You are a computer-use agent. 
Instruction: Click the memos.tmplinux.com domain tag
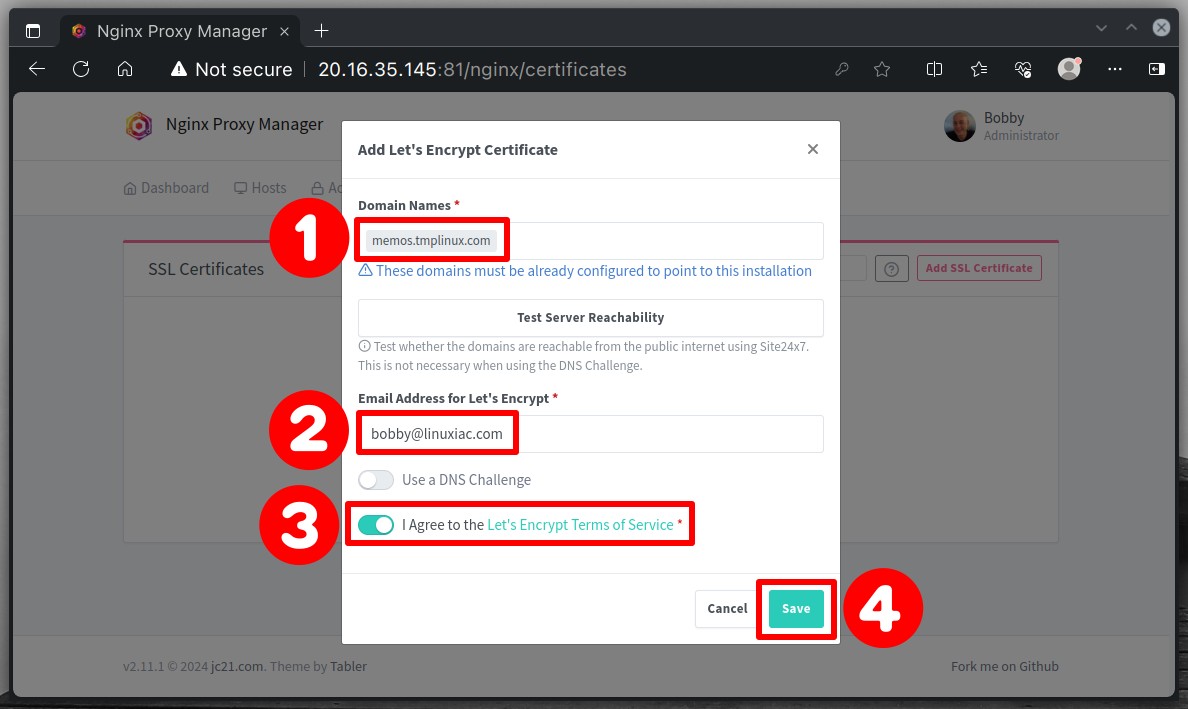click(x=431, y=240)
